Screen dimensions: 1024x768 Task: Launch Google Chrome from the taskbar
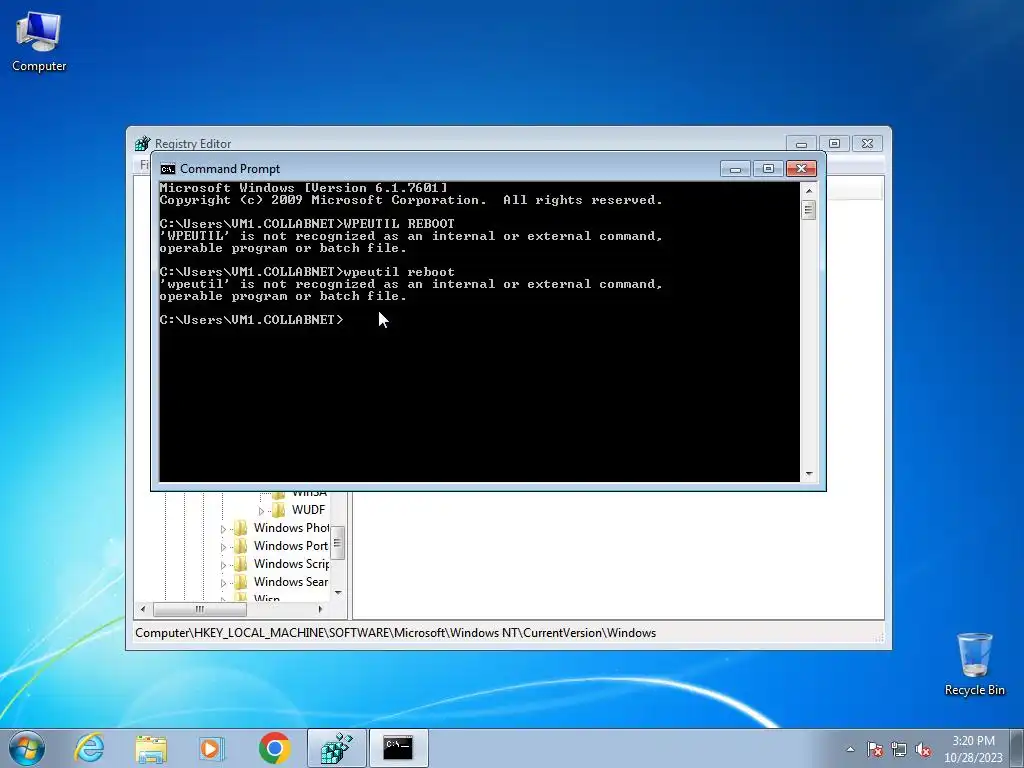[x=274, y=748]
